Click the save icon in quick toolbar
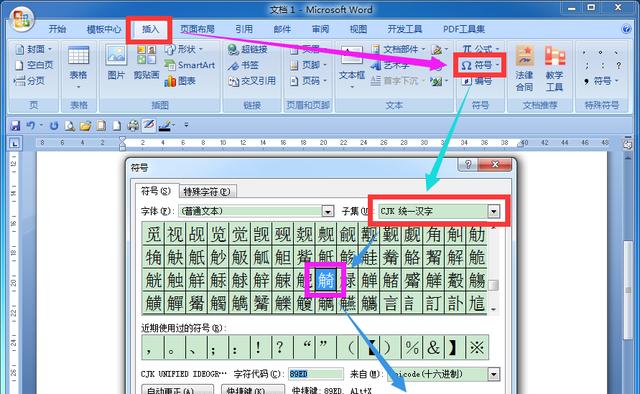The height and width of the screenshot is (394, 640). (16, 125)
